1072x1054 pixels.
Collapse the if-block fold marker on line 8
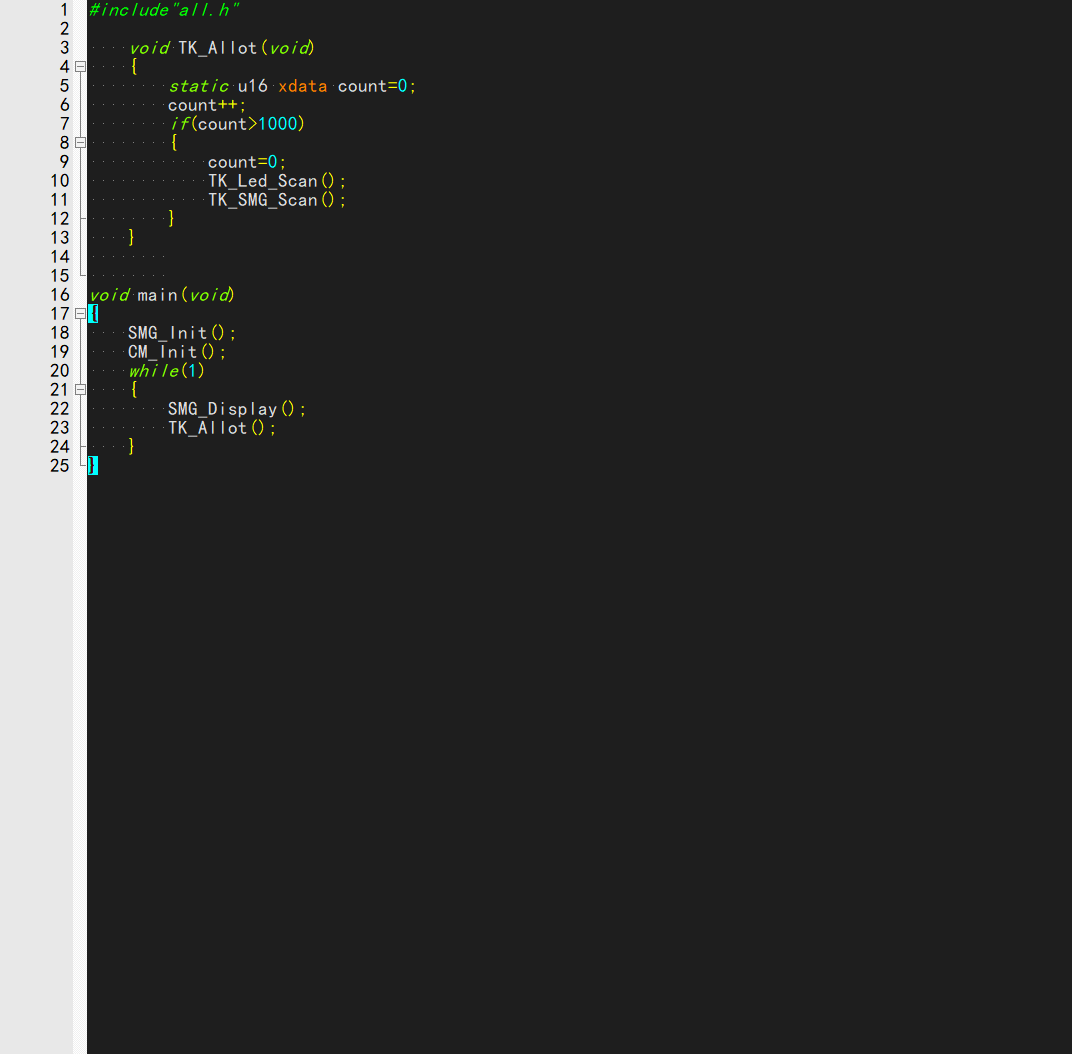(80, 143)
